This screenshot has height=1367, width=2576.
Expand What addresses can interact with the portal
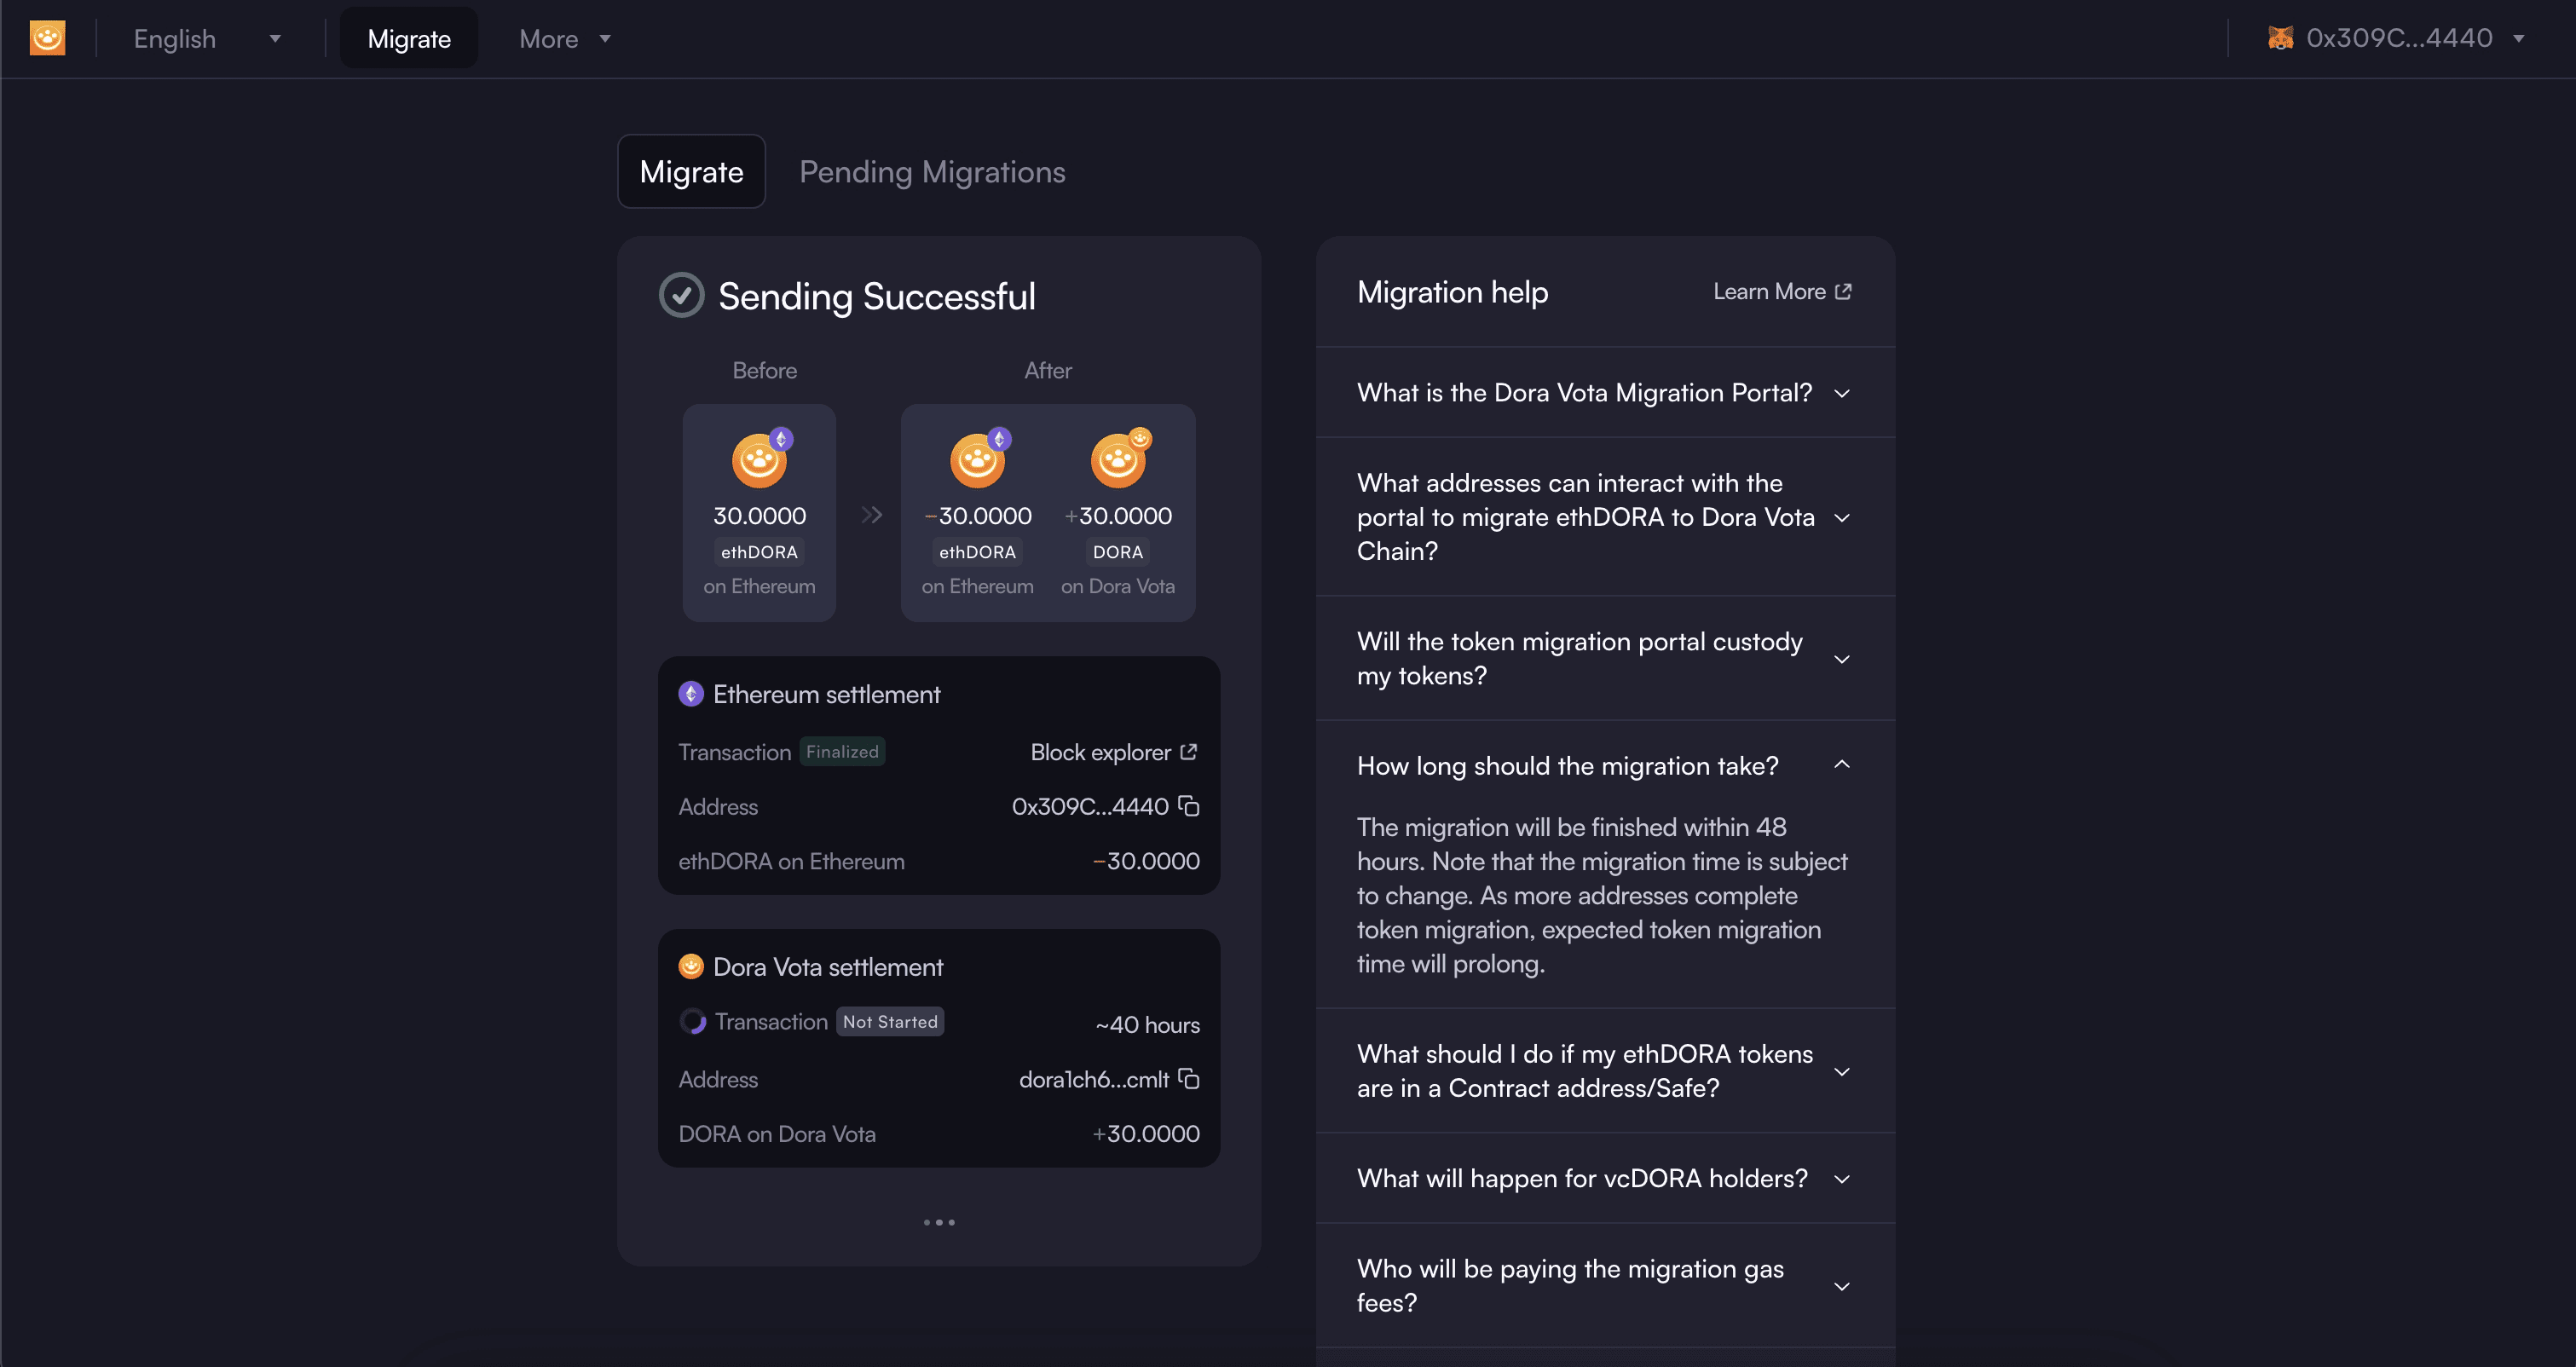point(1605,517)
